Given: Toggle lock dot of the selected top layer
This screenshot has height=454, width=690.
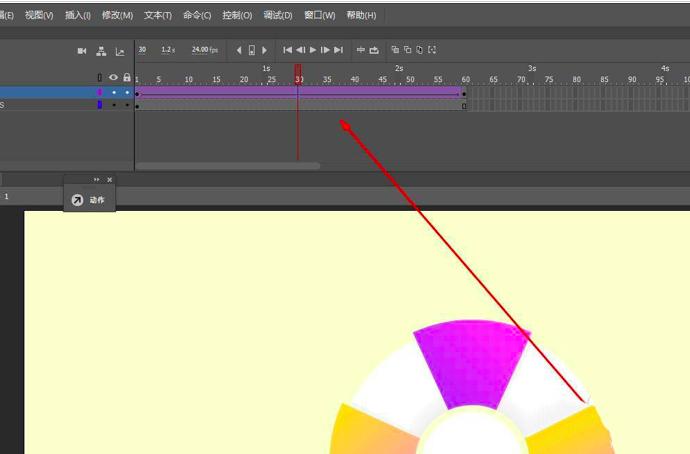Looking at the screenshot, I should point(127,92).
